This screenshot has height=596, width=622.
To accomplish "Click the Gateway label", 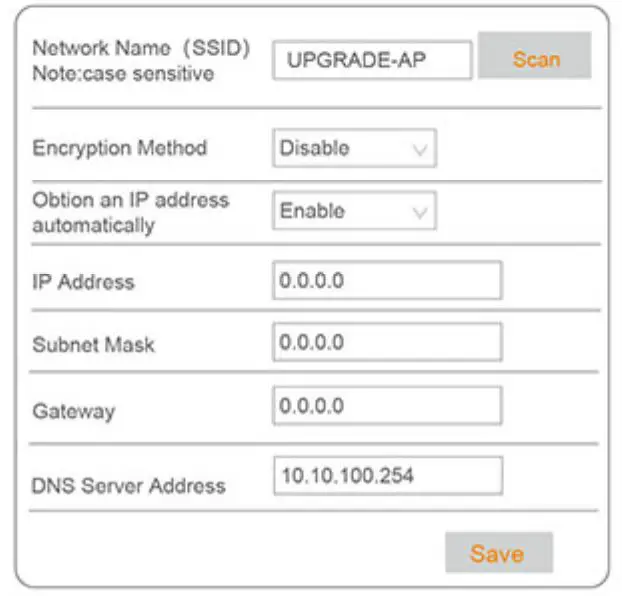I will coord(74,410).
